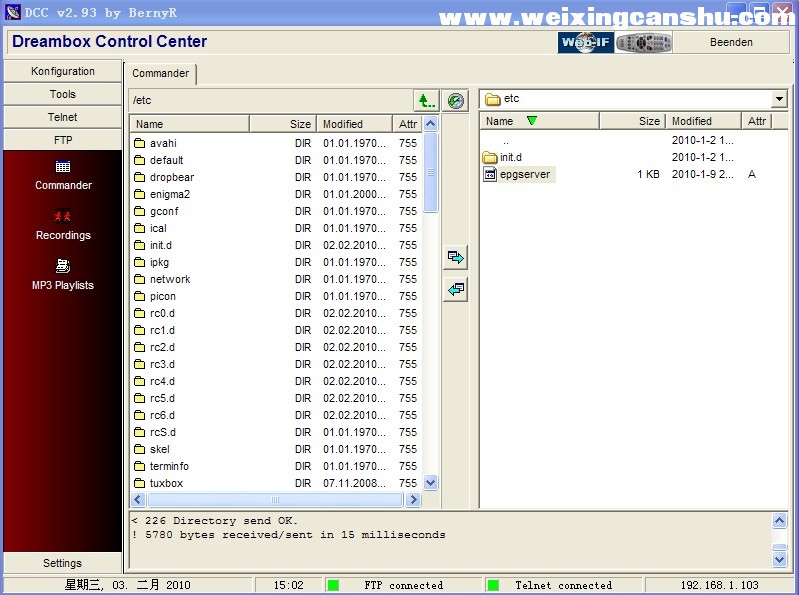Click the /etc remote path field

tap(271, 100)
